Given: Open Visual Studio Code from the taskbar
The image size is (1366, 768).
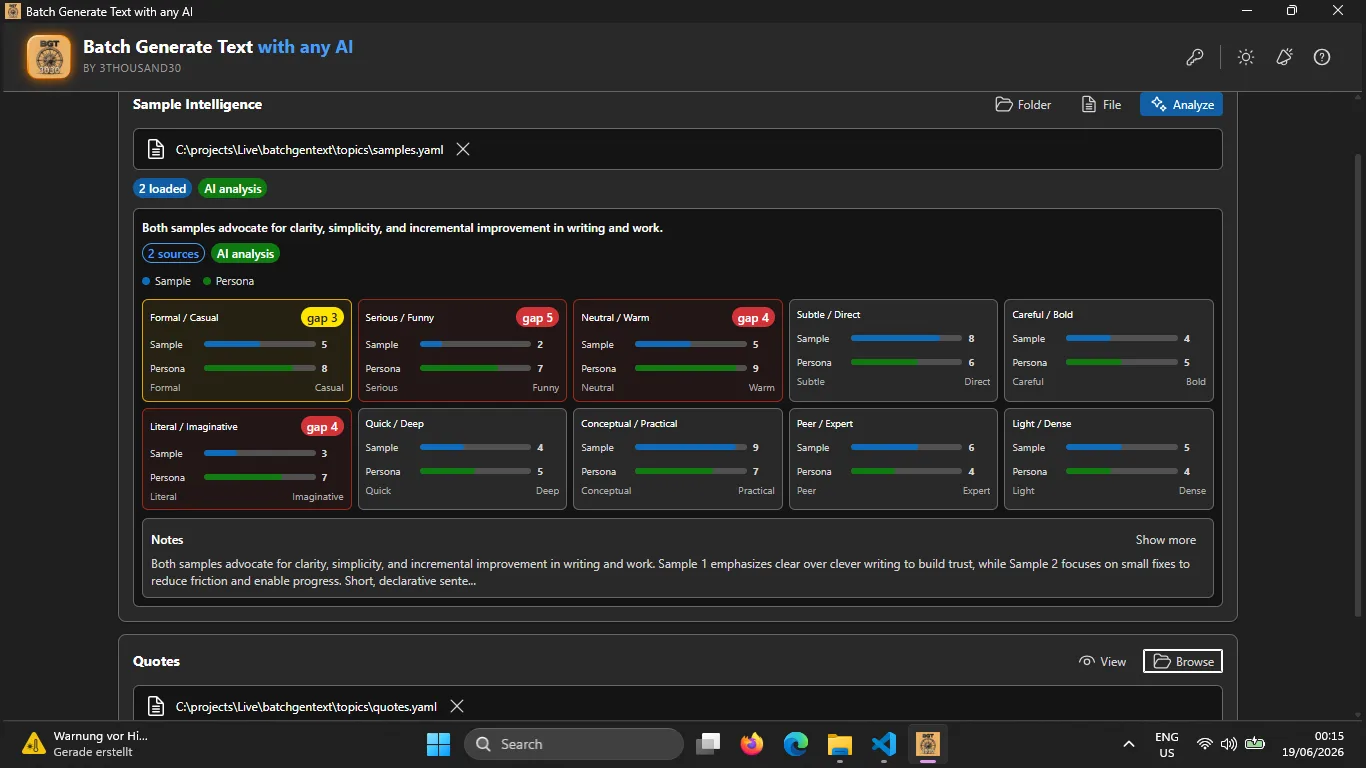Looking at the screenshot, I should pos(883,744).
